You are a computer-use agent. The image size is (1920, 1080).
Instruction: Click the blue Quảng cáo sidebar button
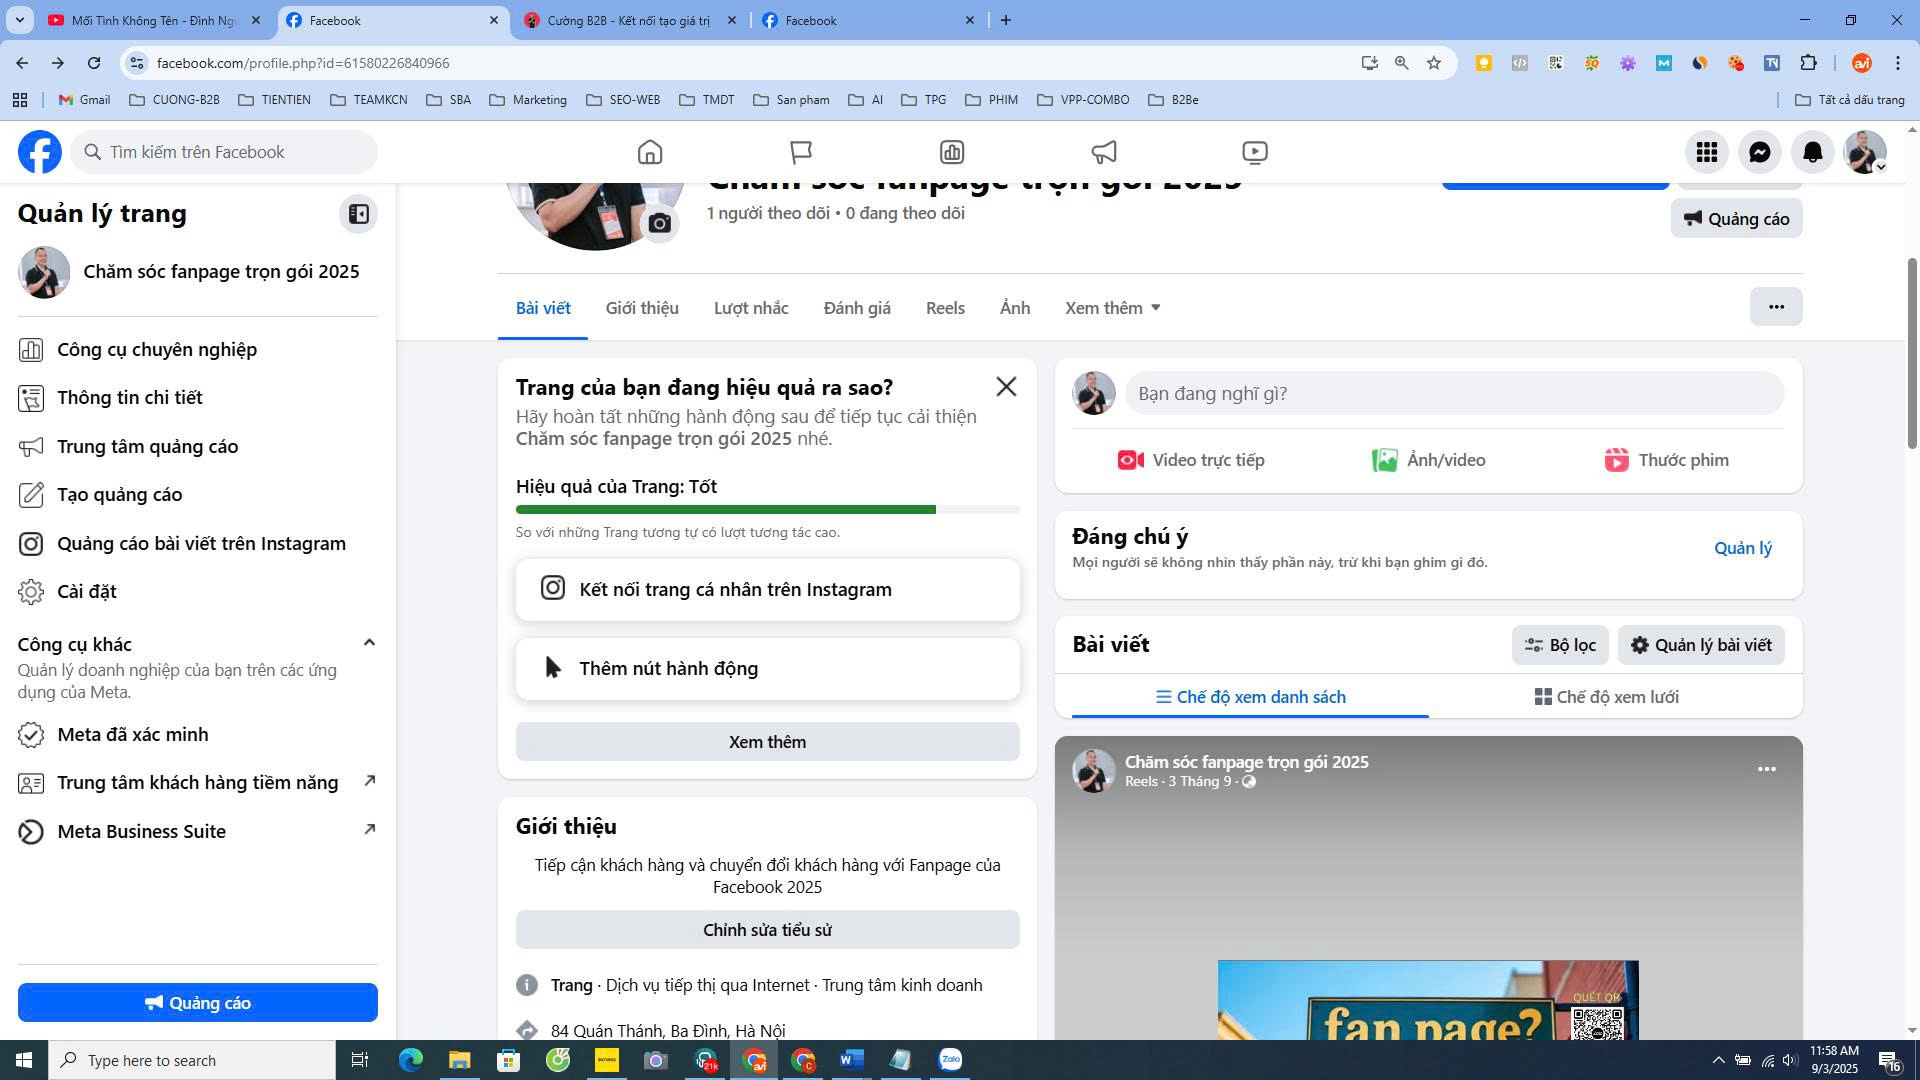[x=198, y=1003]
